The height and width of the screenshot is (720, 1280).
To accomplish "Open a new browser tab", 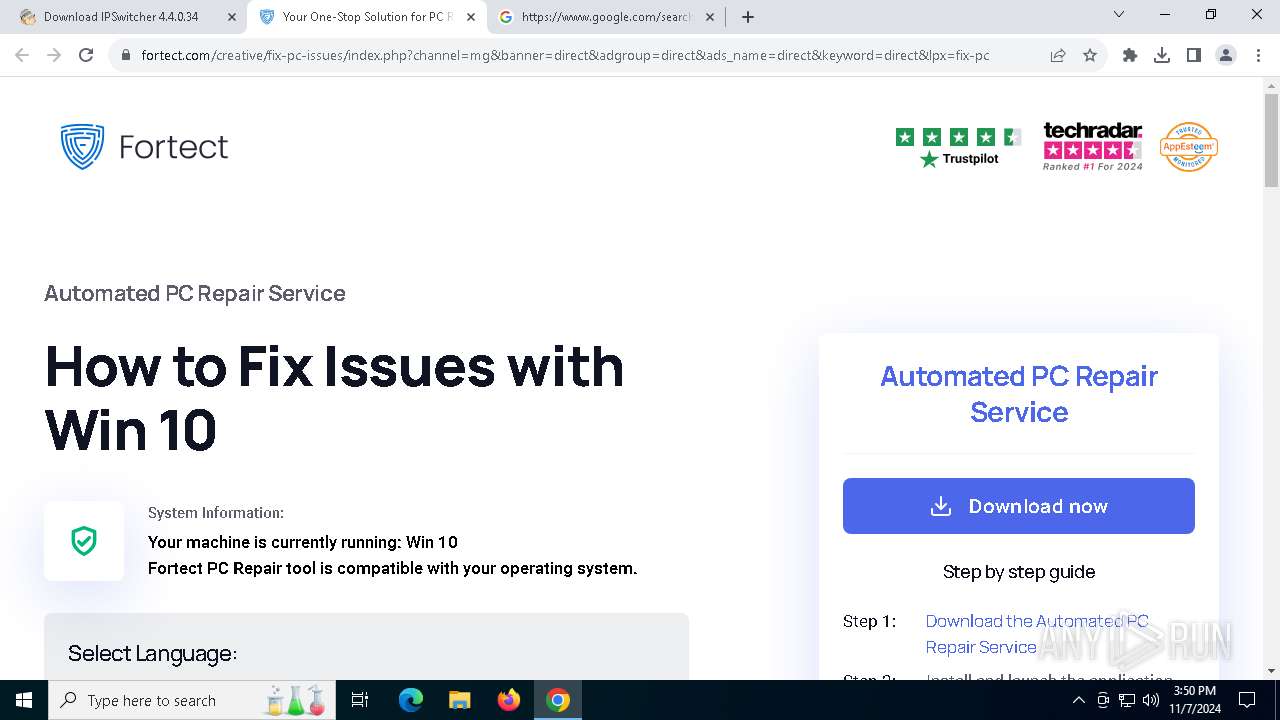I will pos(748,17).
